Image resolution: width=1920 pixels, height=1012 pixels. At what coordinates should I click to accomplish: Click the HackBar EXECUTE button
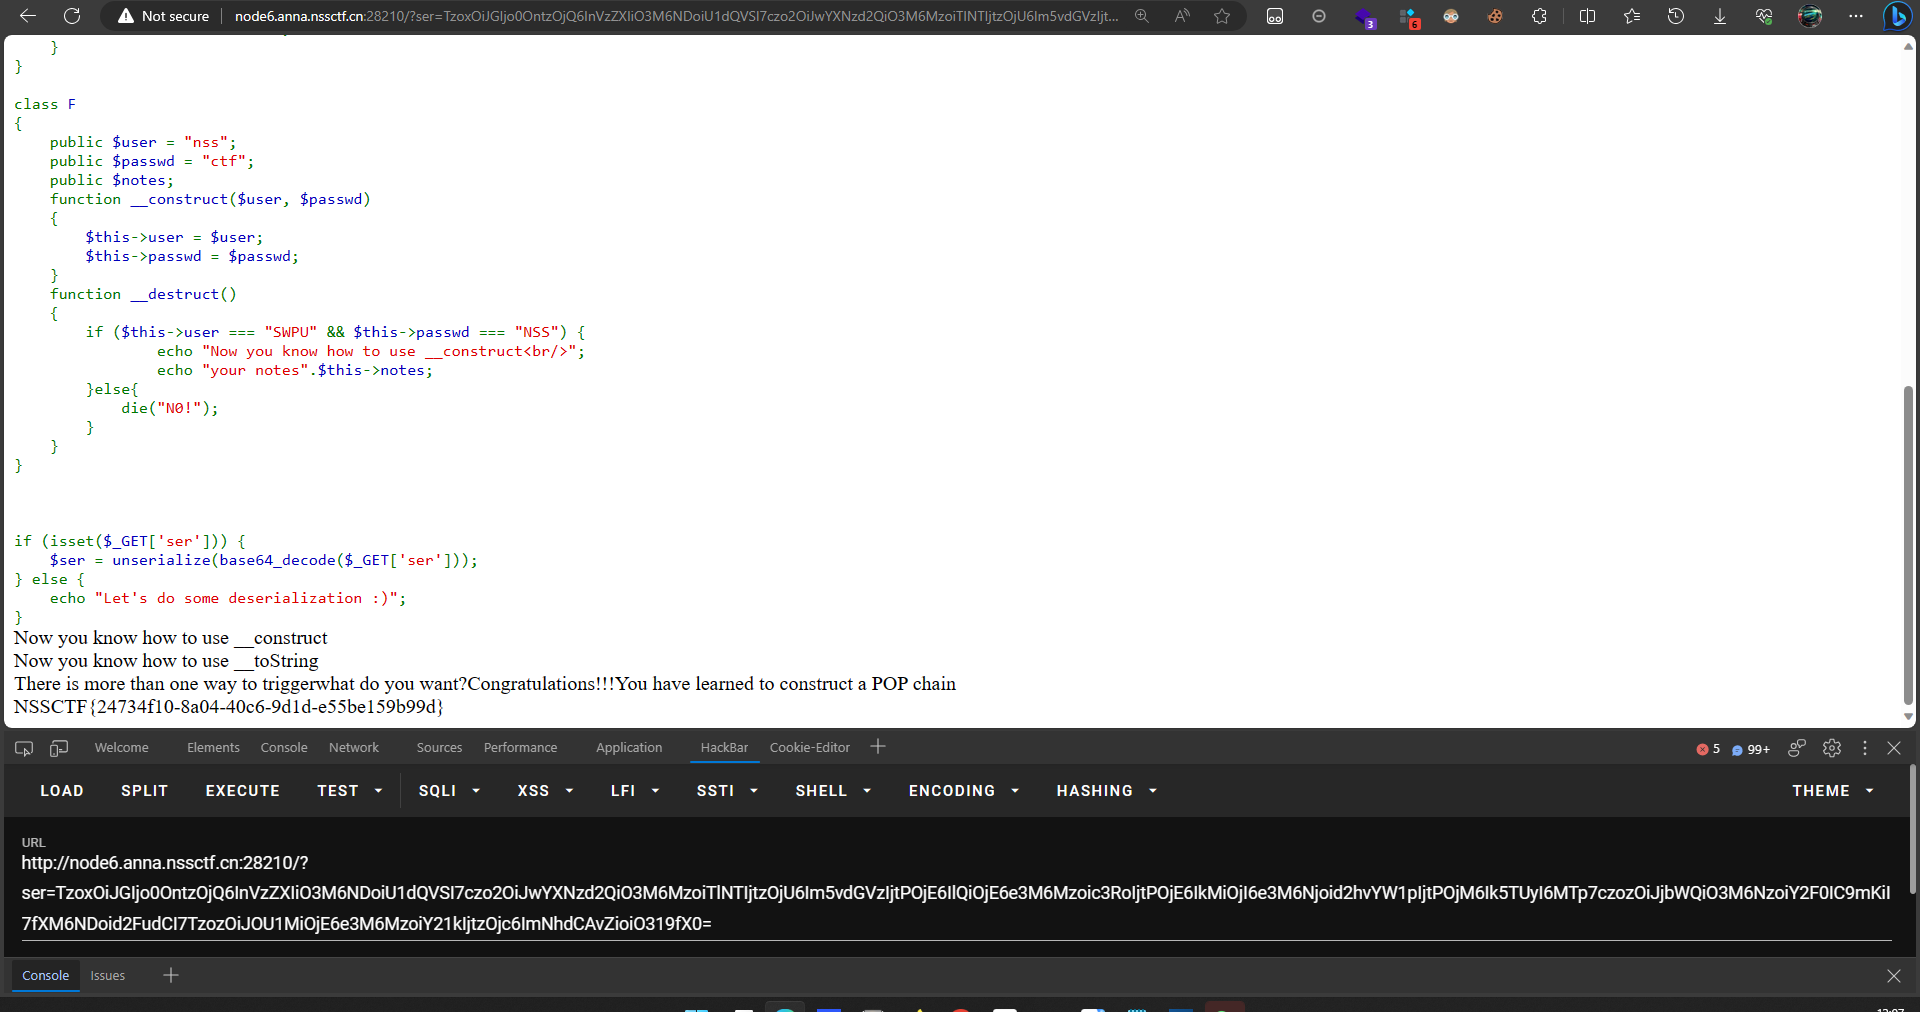(x=243, y=791)
